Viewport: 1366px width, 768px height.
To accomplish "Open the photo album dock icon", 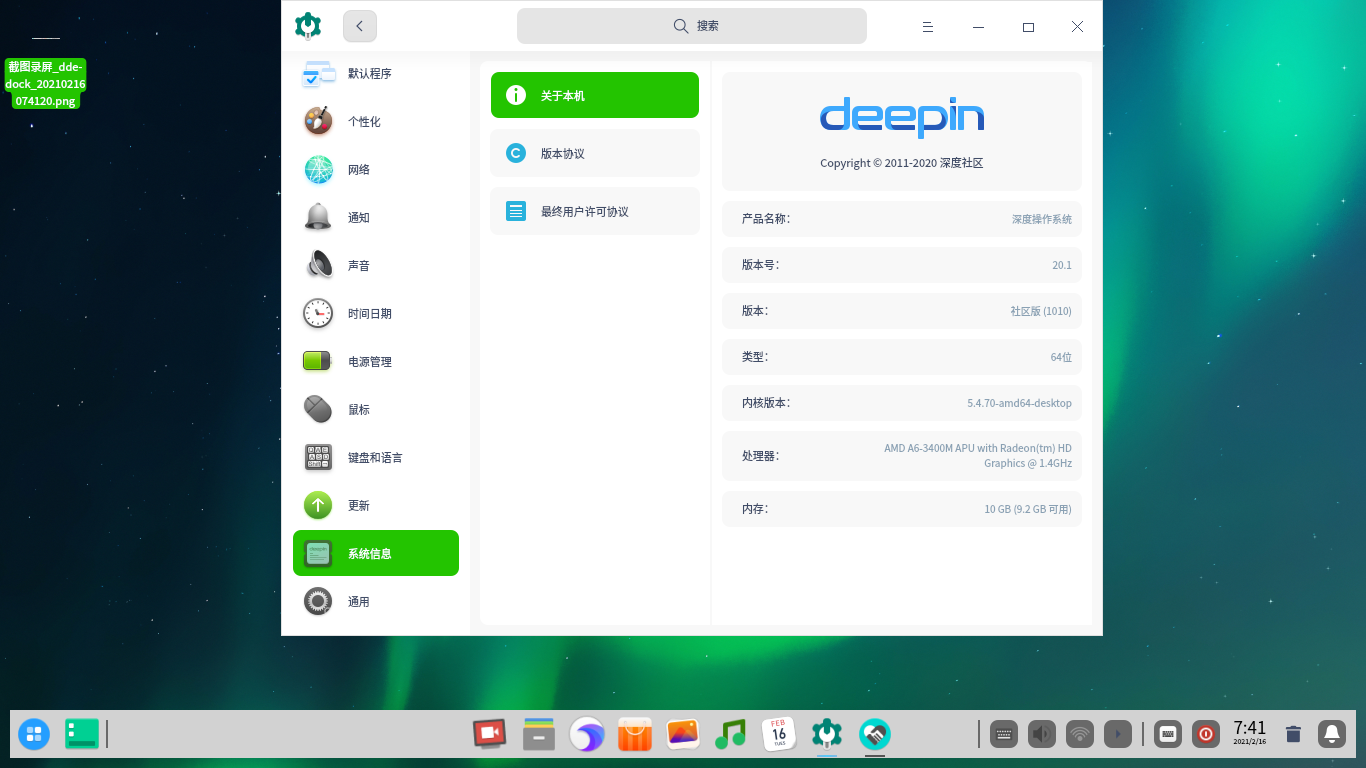I will (683, 734).
